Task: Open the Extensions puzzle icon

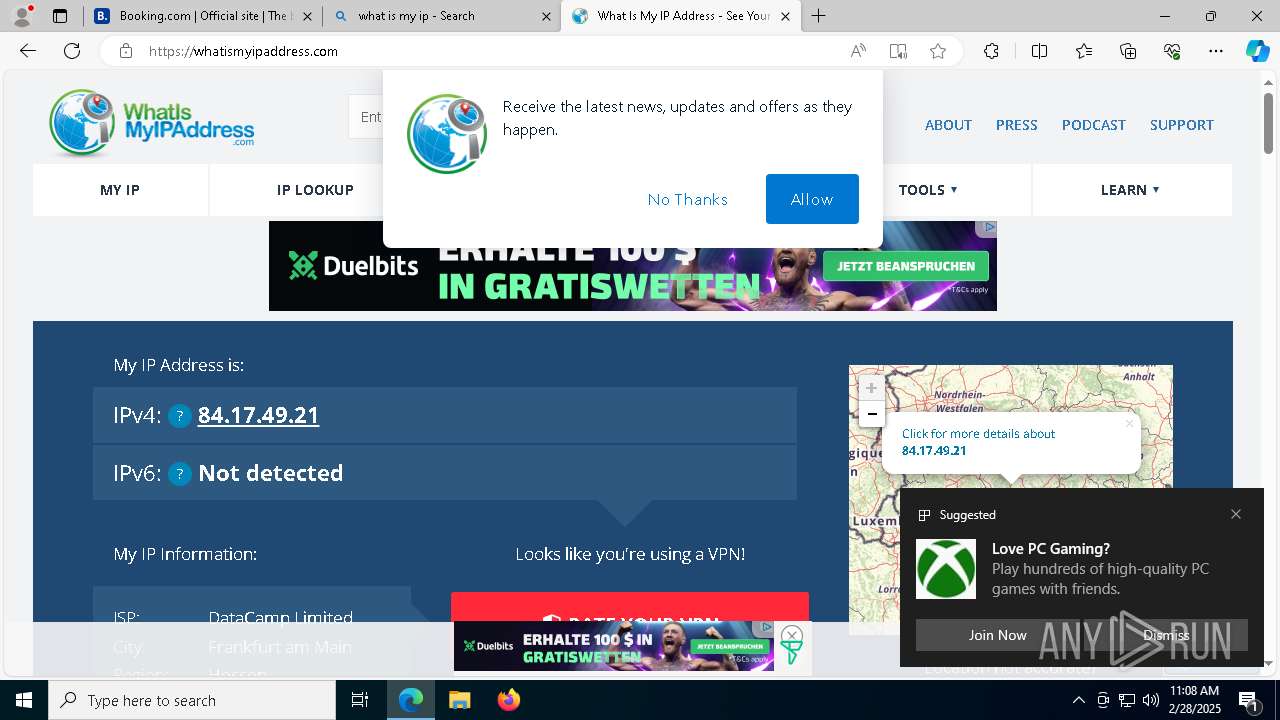Action: [991, 51]
